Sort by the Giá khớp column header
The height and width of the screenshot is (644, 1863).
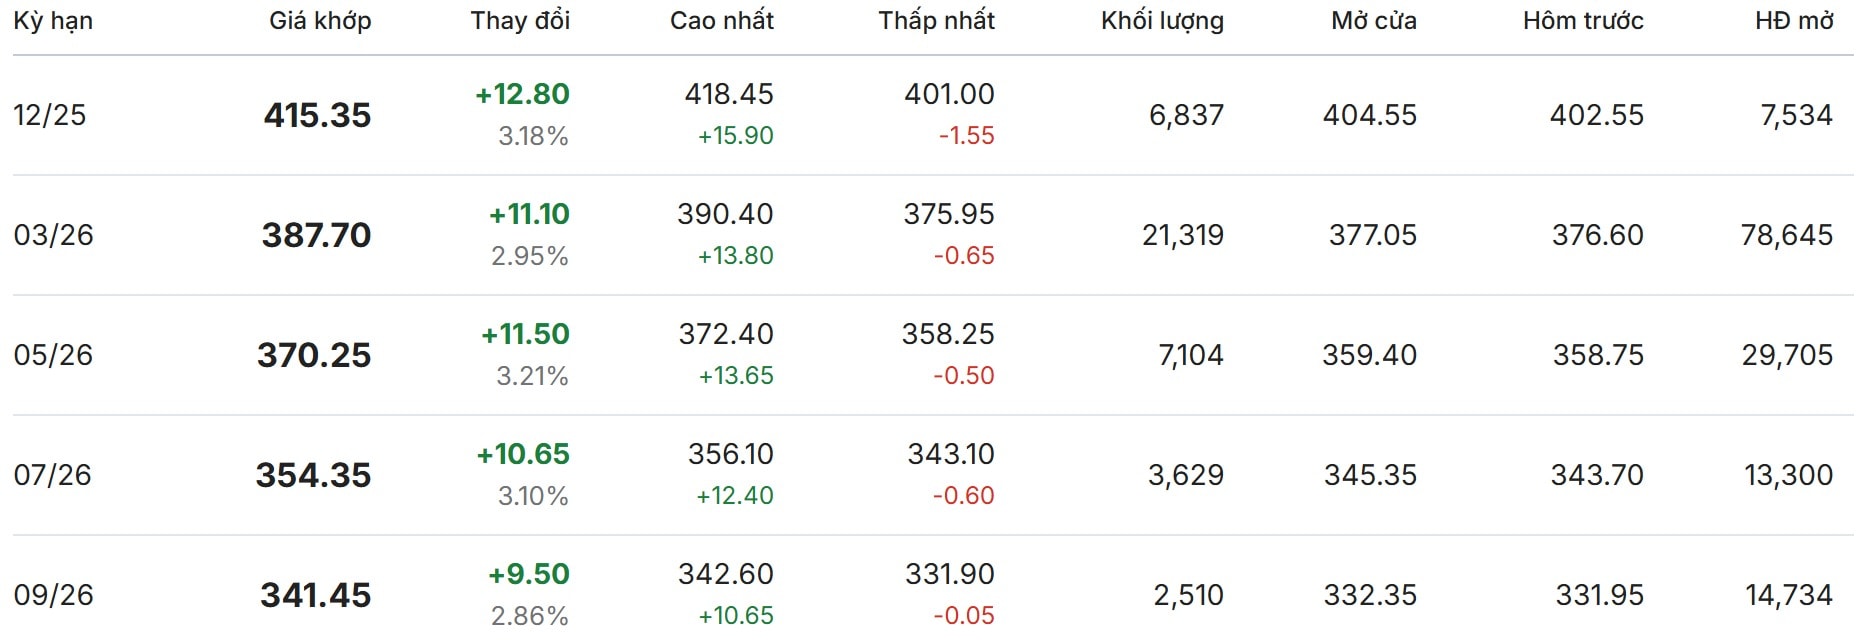click(x=320, y=21)
